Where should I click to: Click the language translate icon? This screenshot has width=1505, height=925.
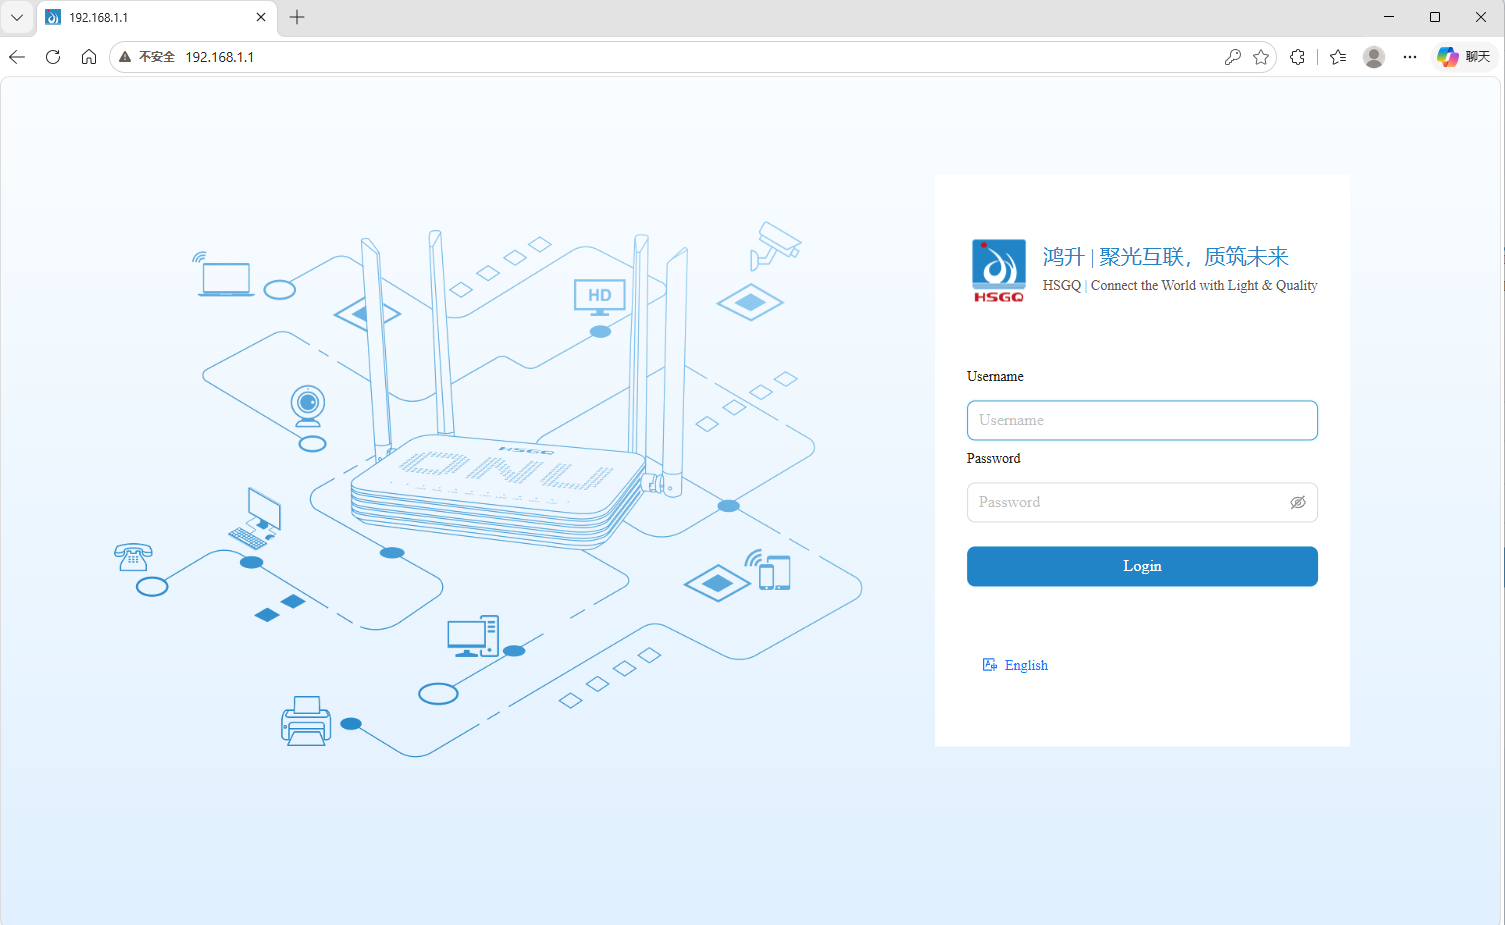[x=990, y=665]
